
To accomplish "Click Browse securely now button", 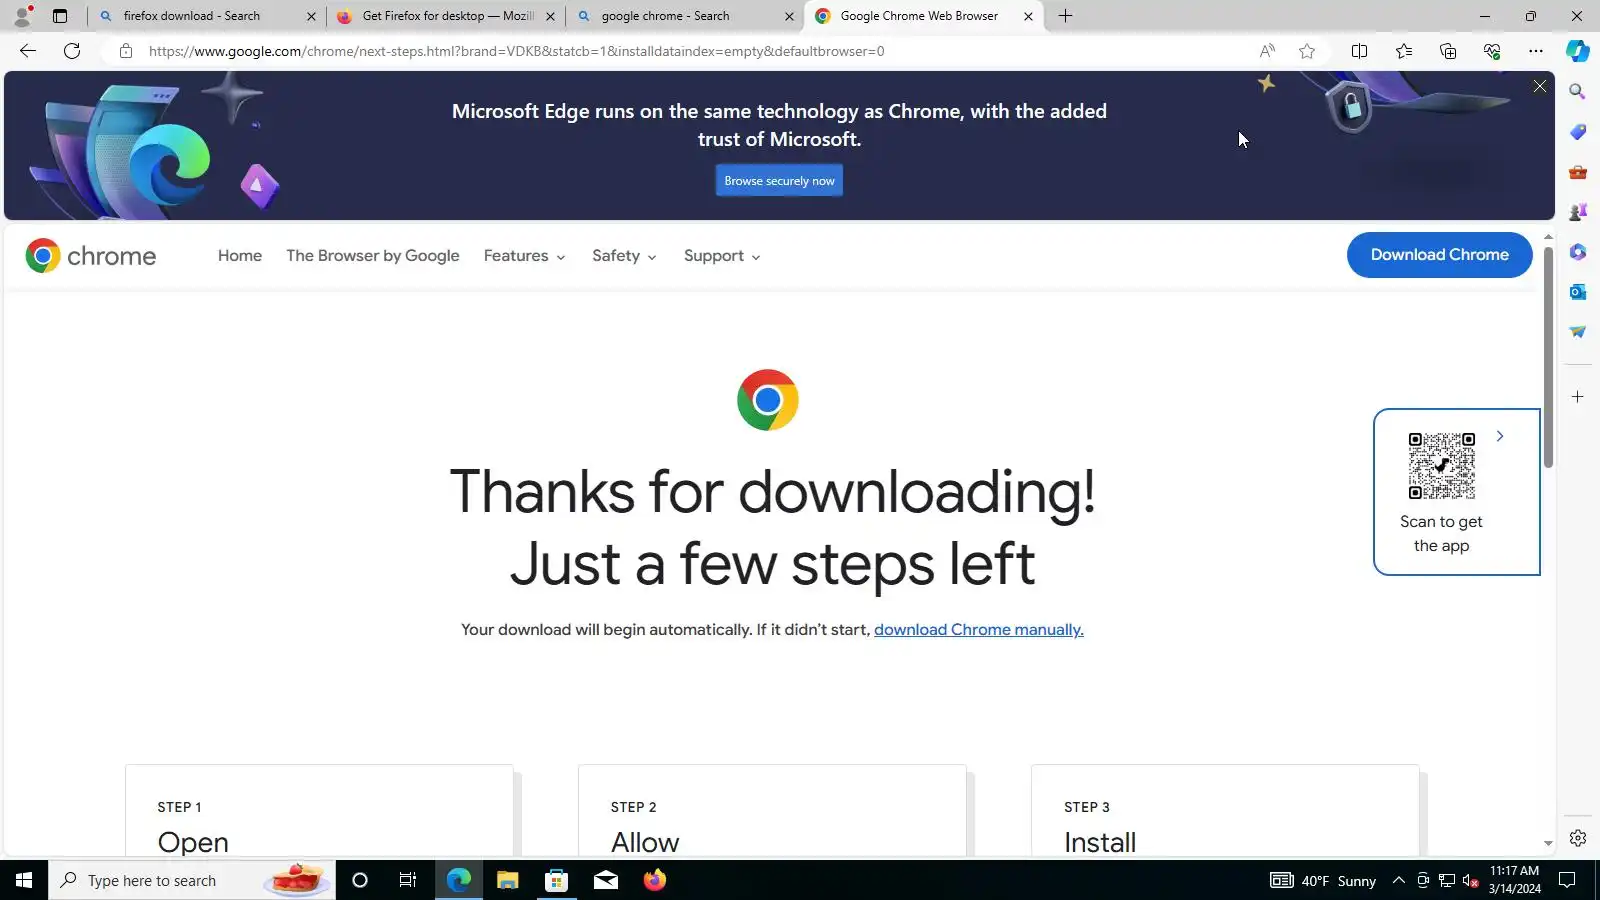I will pyautogui.click(x=779, y=181).
